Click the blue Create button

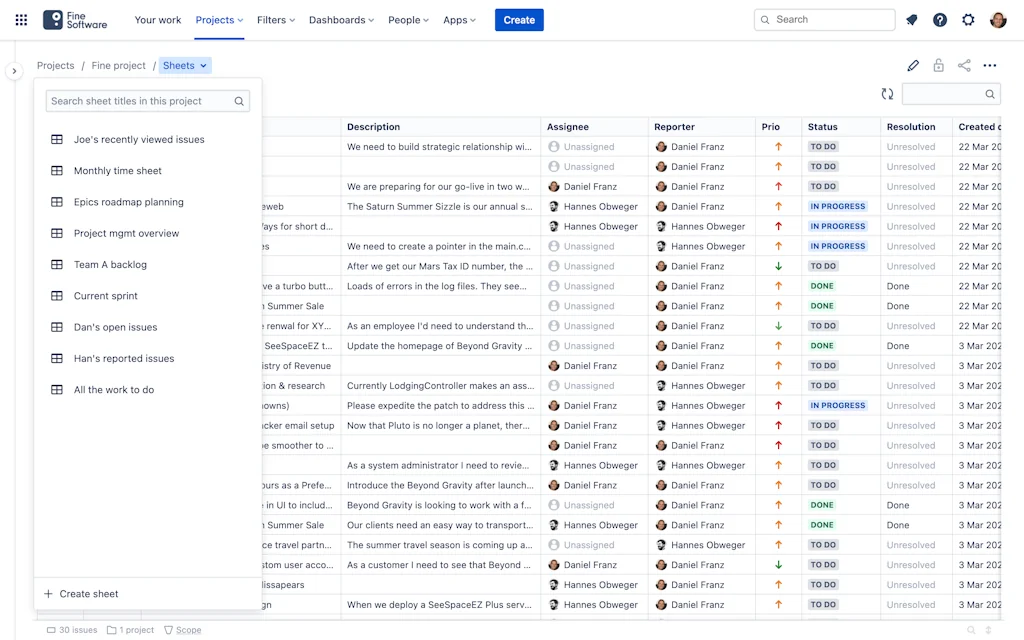pos(519,20)
